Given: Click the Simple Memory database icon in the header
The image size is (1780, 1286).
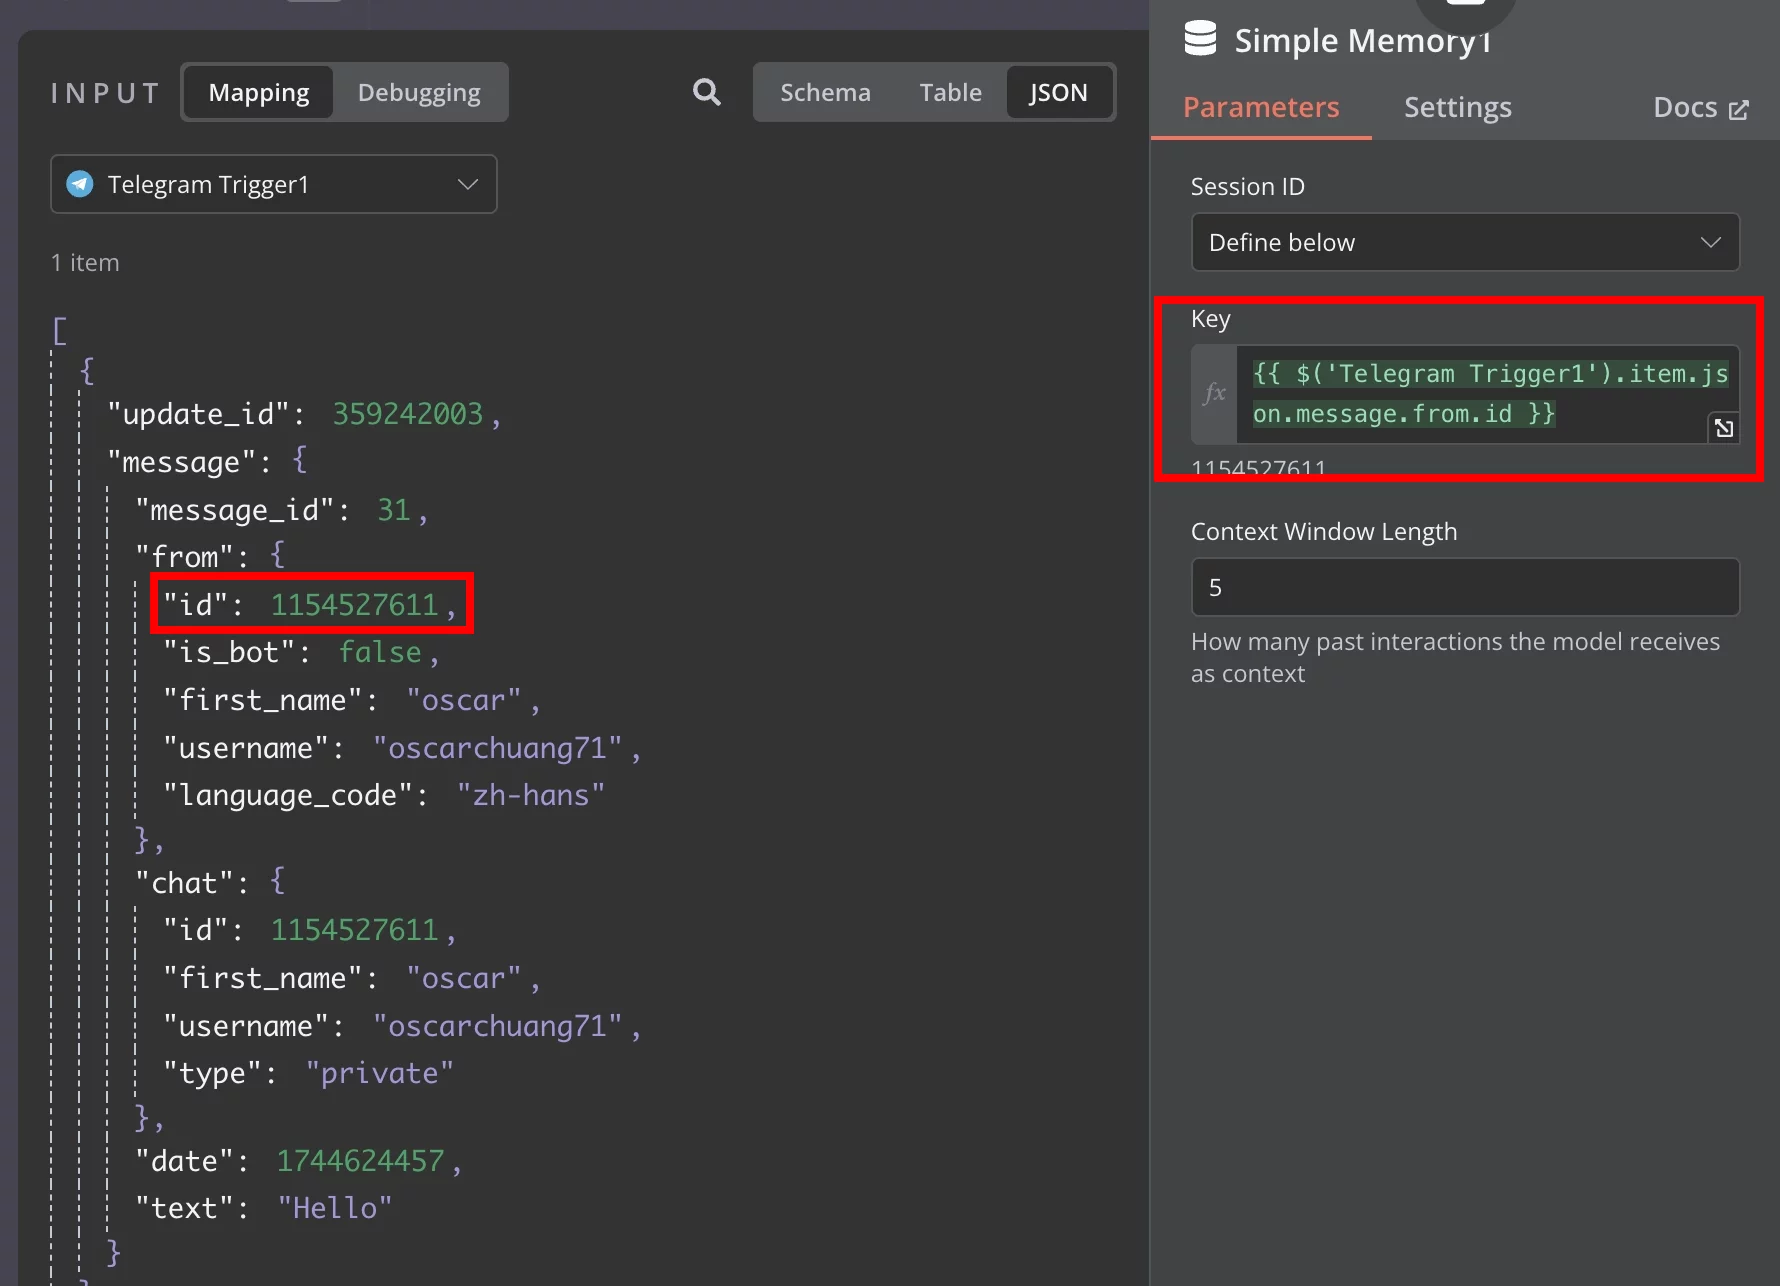Looking at the screenshot, I should [1200, 39].
